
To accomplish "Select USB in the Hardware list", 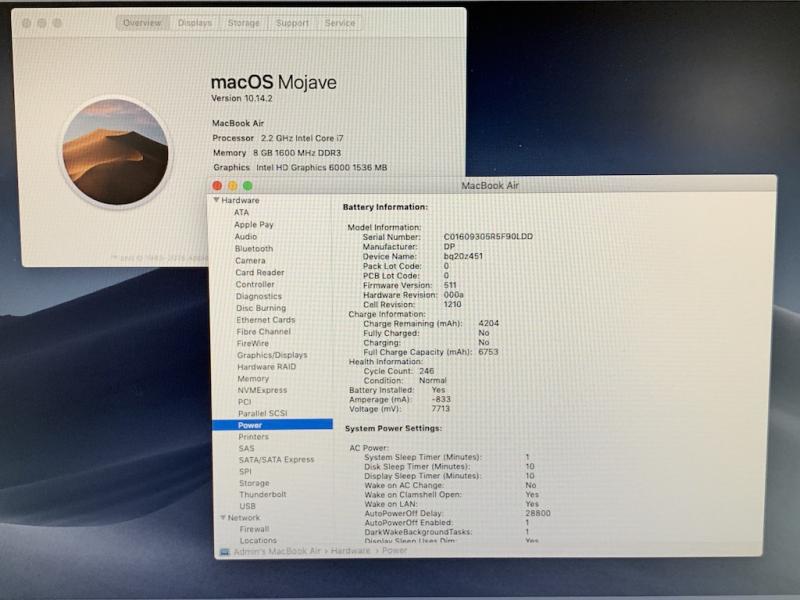I will 247,506.
